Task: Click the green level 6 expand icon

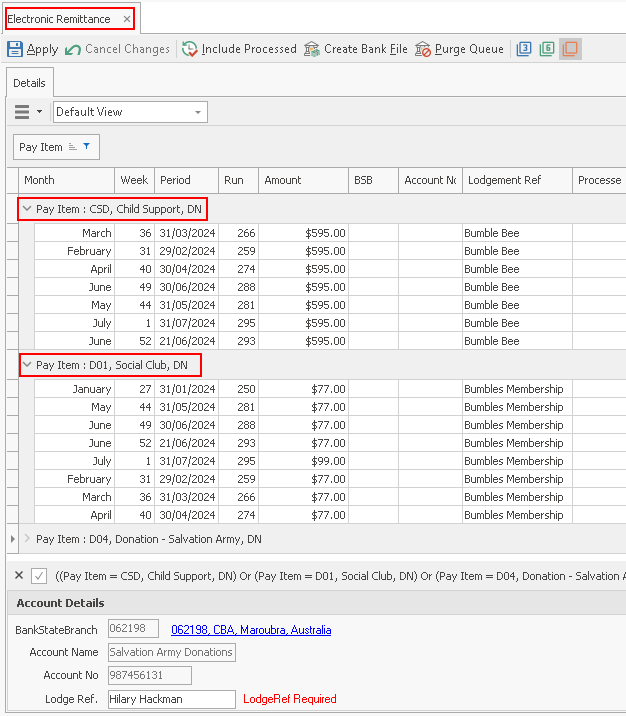Action: [x=547, y=49]
